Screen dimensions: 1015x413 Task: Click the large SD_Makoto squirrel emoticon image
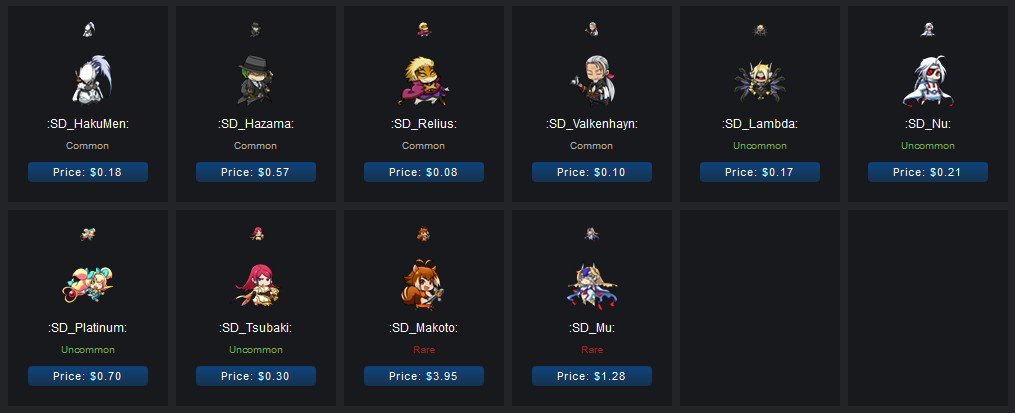pyautogui.click(x=424, y=285)
